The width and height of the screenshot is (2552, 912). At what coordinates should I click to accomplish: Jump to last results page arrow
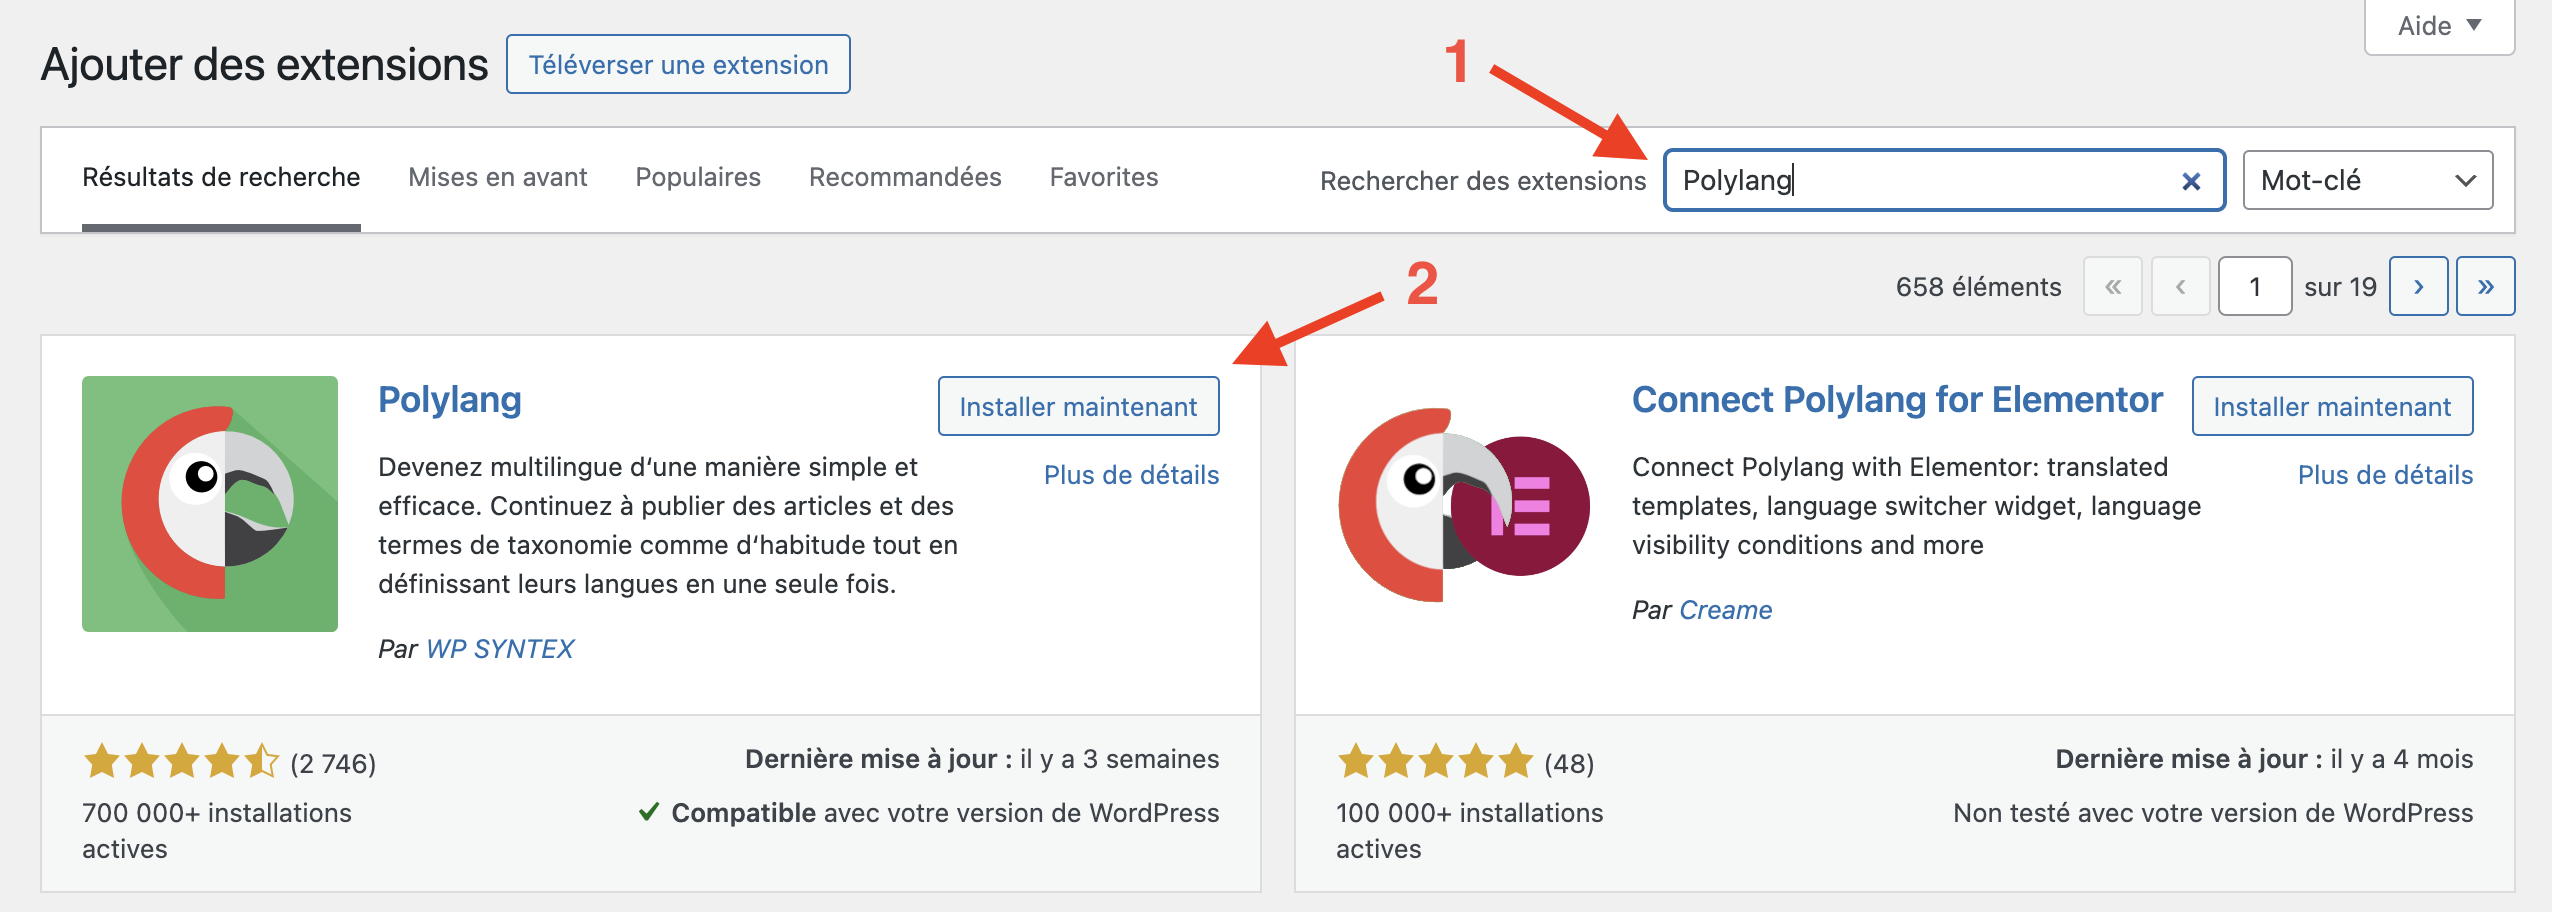[x=2485, y=287]
